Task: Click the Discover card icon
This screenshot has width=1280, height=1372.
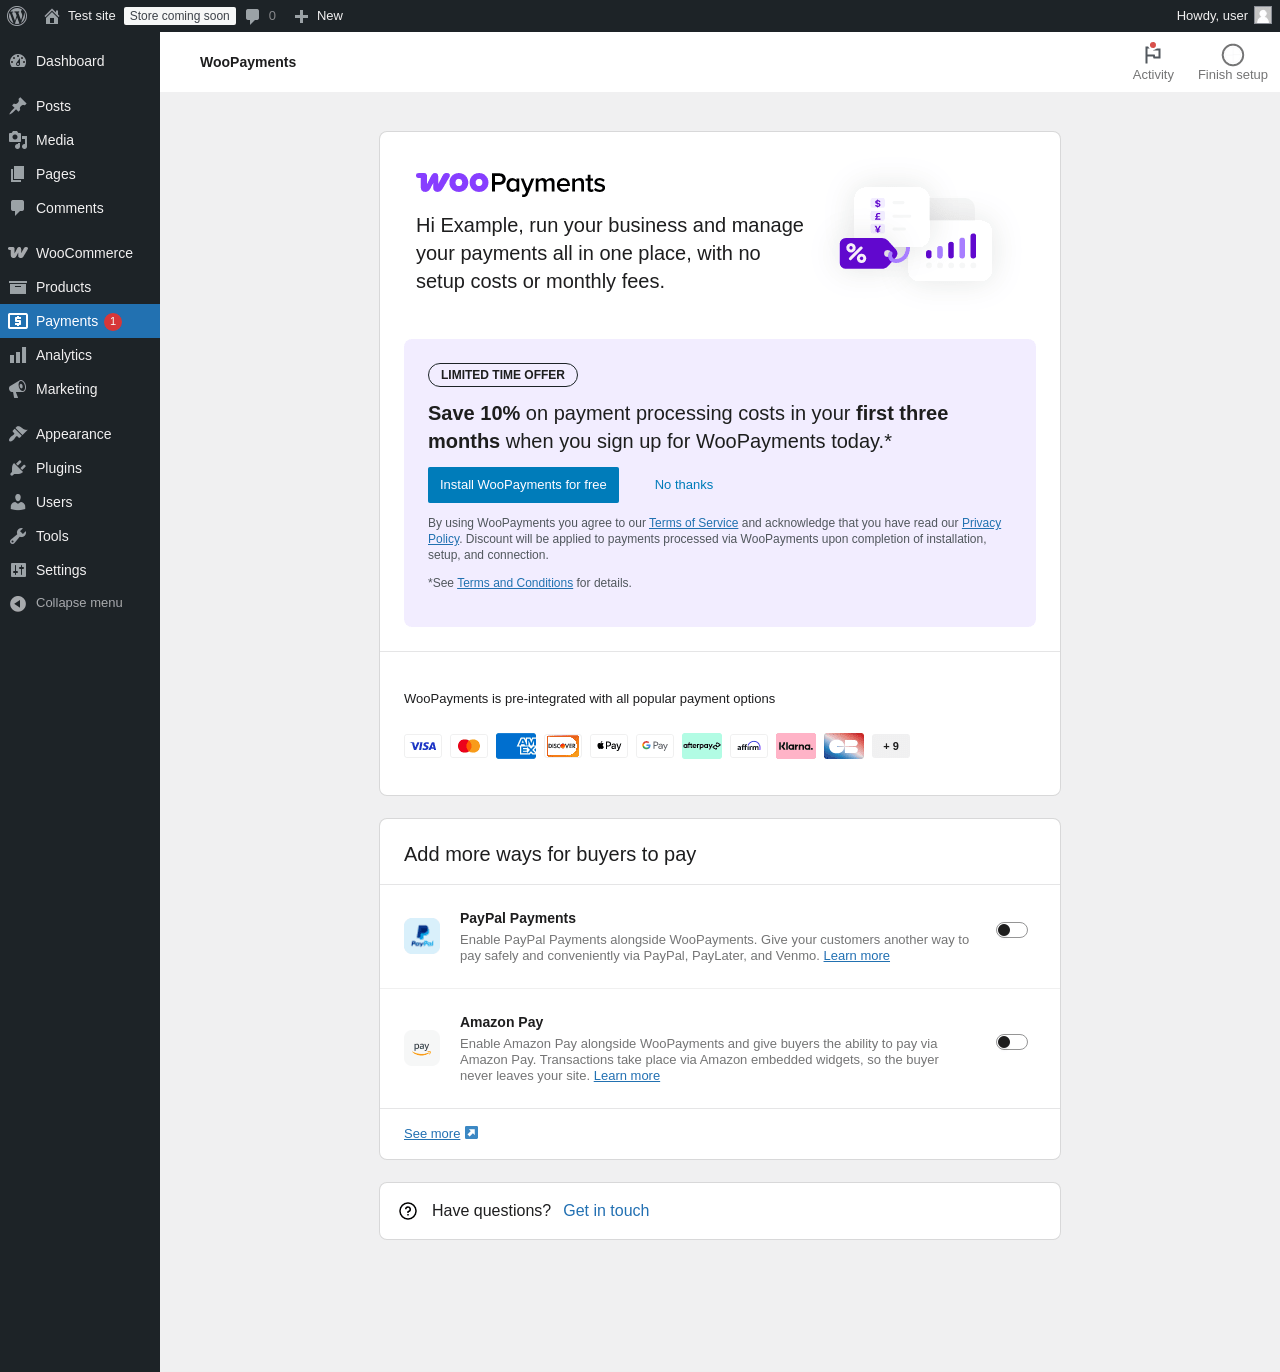Action: pos(562,746)
